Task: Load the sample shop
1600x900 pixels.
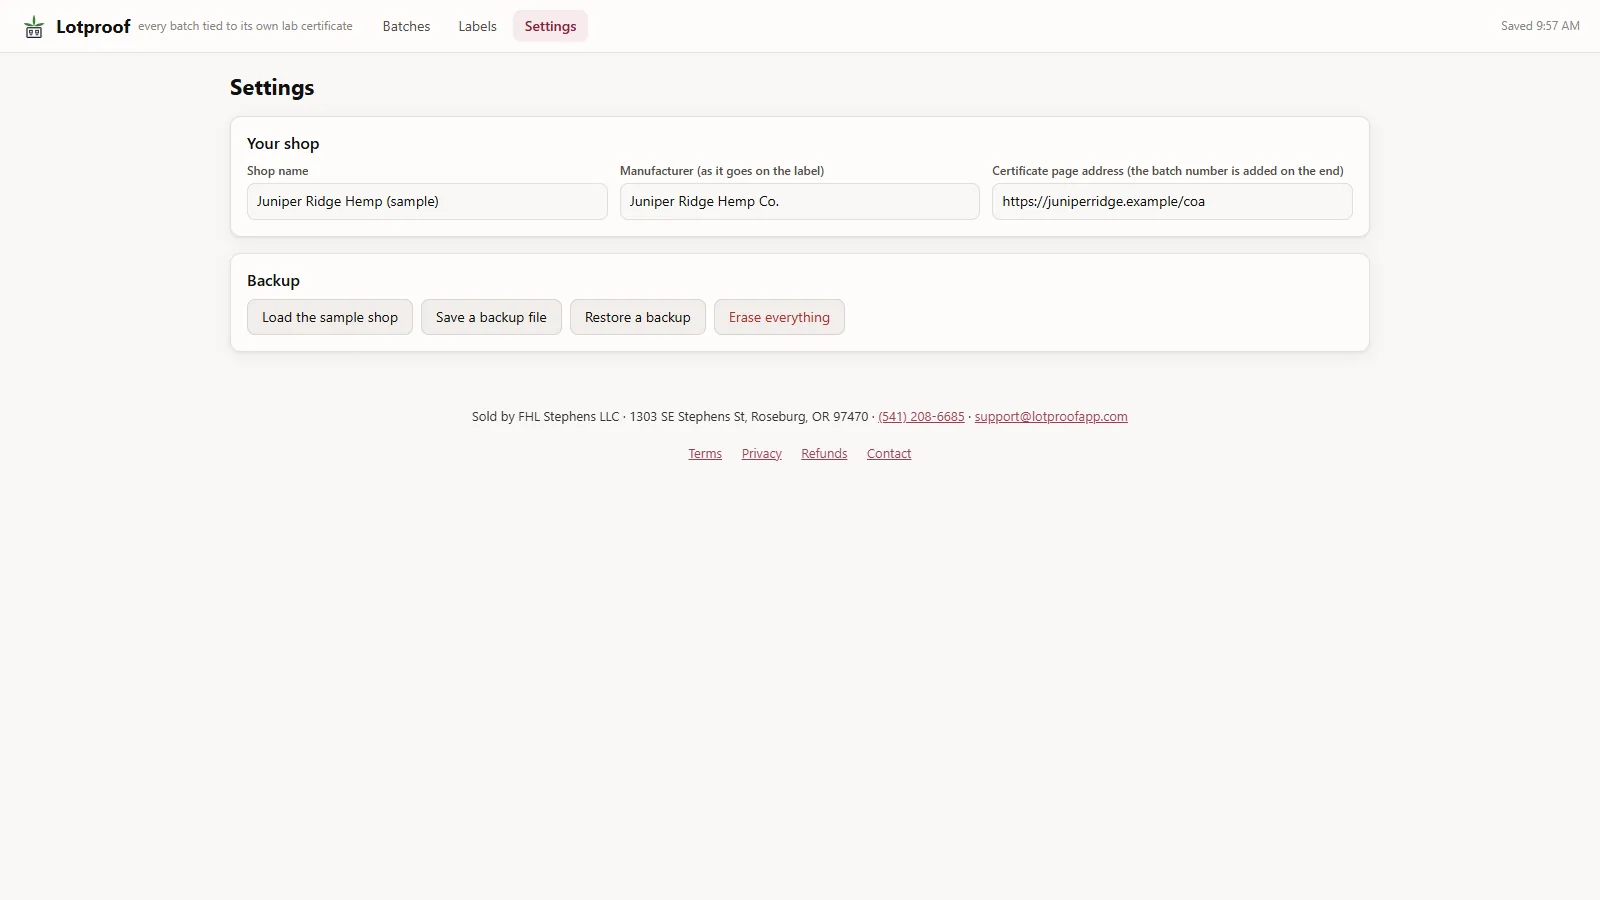Action: point(330,317)
